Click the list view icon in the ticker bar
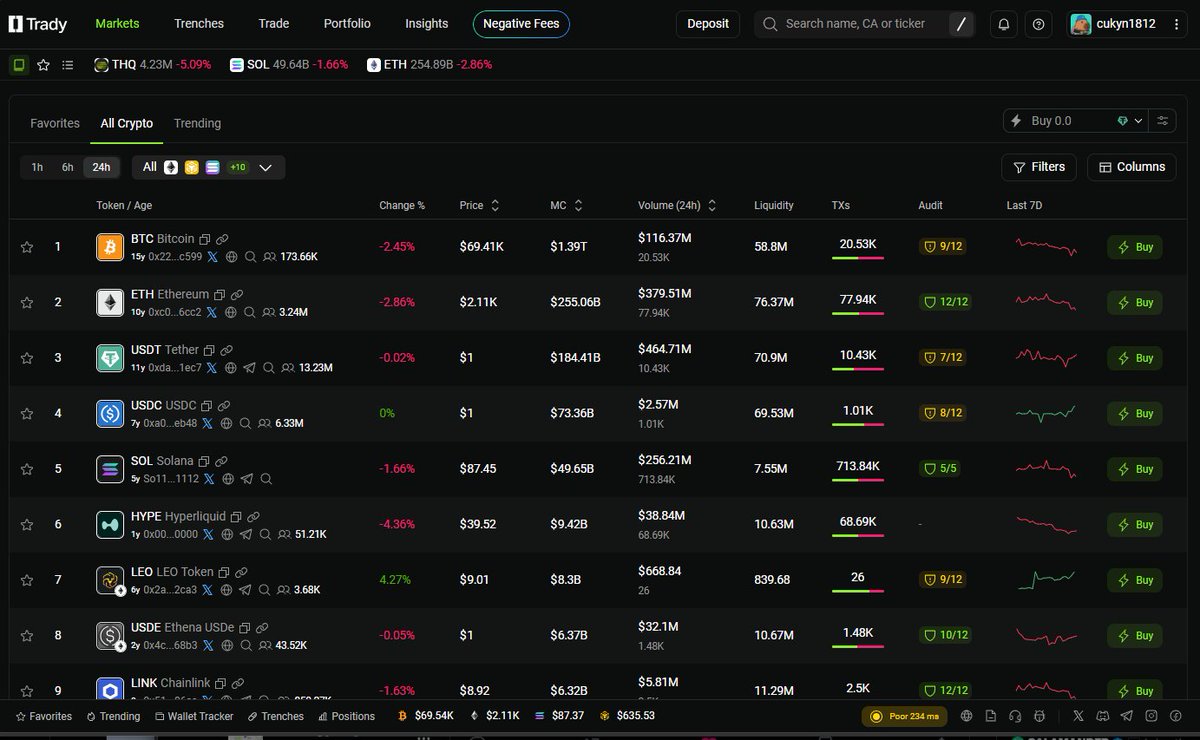Viewport: 1200px width, 740px height. (x=68, y=65)
